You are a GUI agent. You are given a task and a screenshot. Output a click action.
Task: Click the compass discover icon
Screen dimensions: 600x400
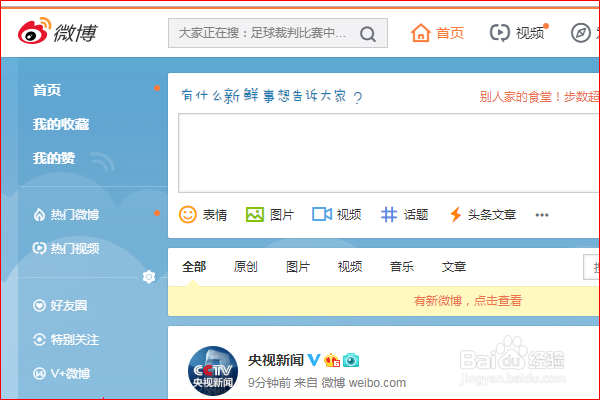tap(580, 33)
